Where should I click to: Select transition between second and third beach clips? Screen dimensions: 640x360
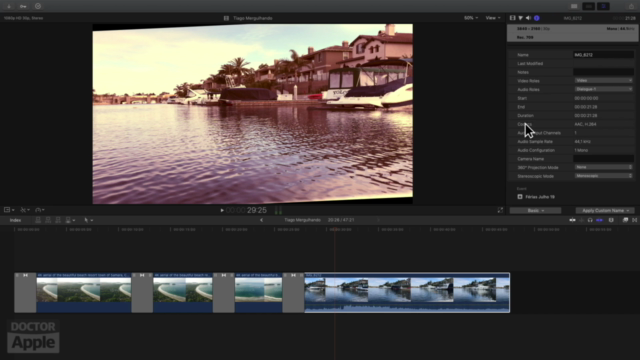coord(224,293)
